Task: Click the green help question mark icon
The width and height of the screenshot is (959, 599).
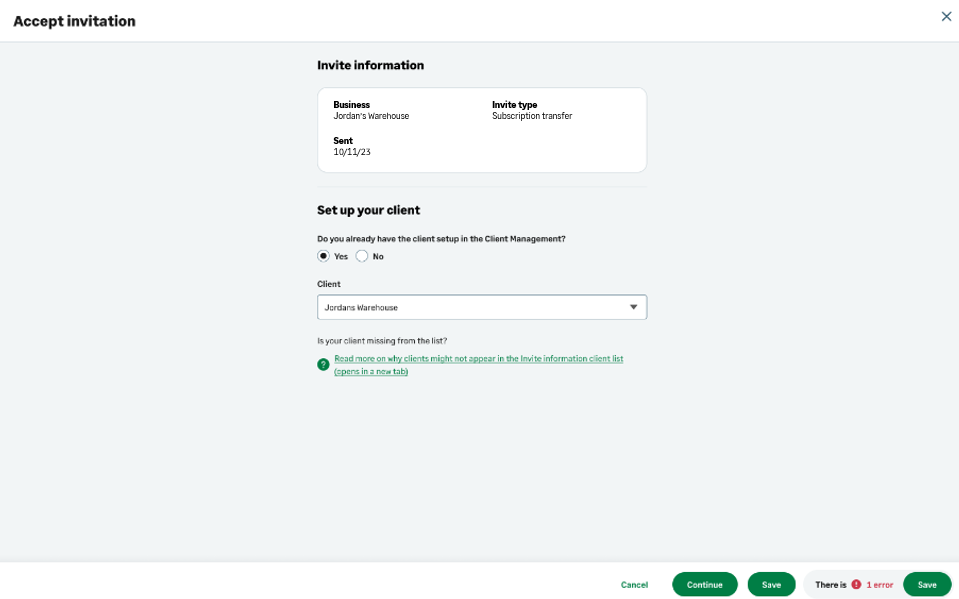Action: point(323,365)
